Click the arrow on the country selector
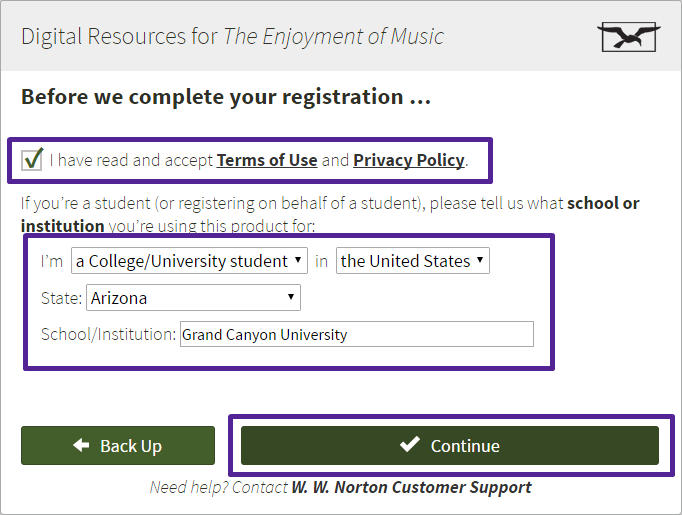This screenshot has width=682, height=515. click(x=480, y=260)
